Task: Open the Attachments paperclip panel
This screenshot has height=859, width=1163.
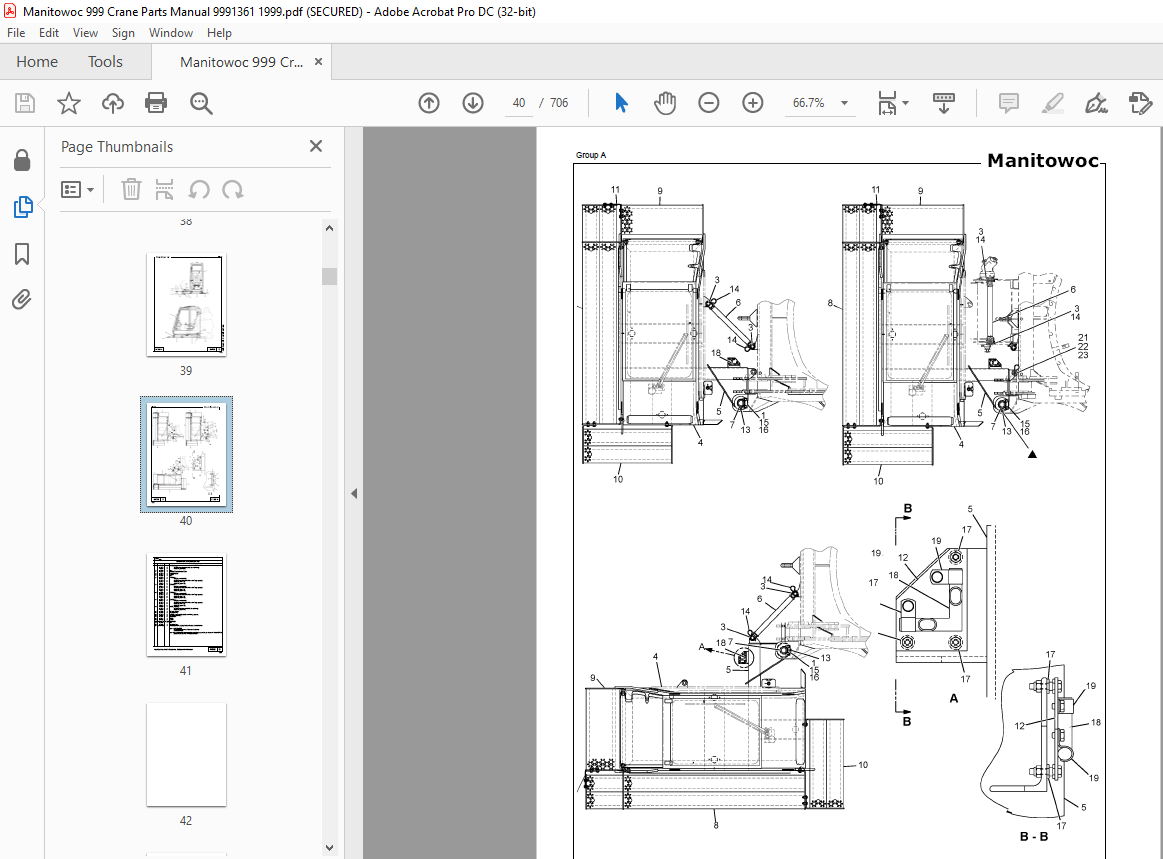Action: (x=22, y=300)
